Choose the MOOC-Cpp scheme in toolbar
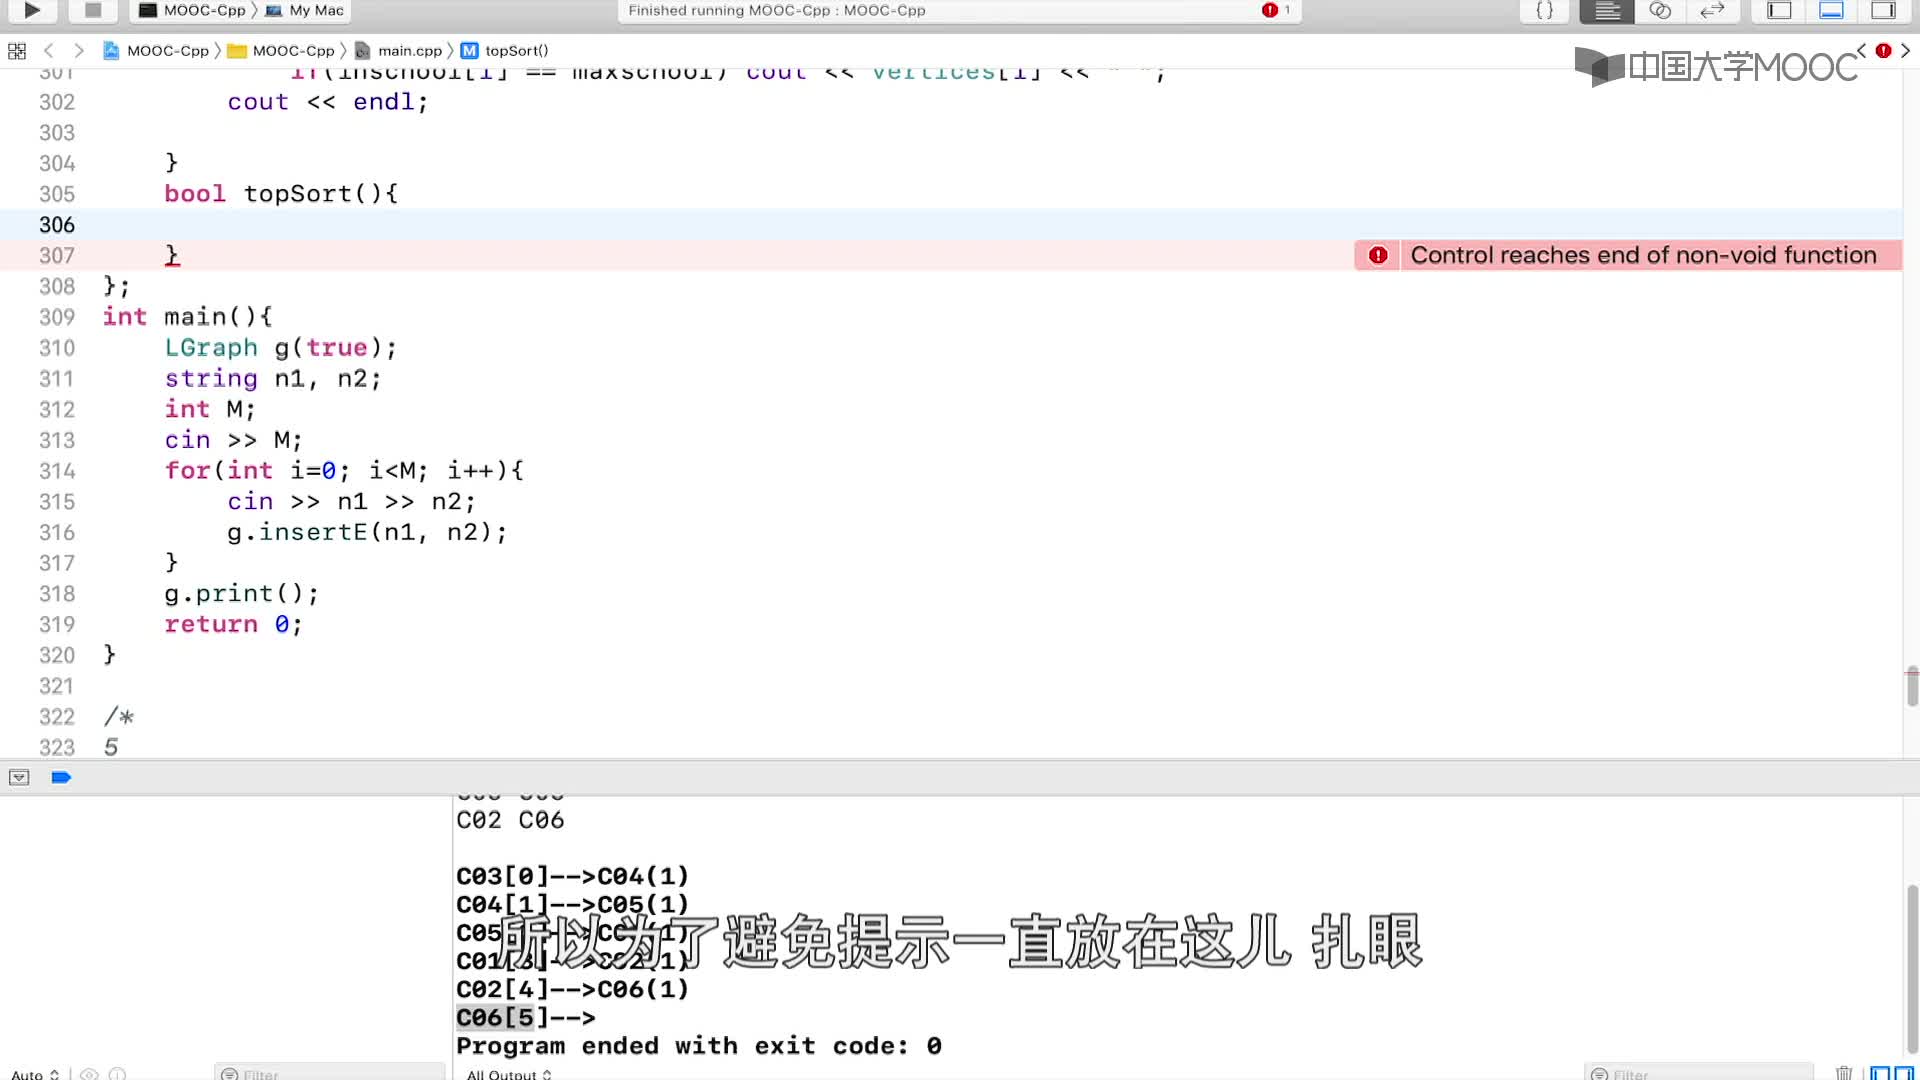 193,10
